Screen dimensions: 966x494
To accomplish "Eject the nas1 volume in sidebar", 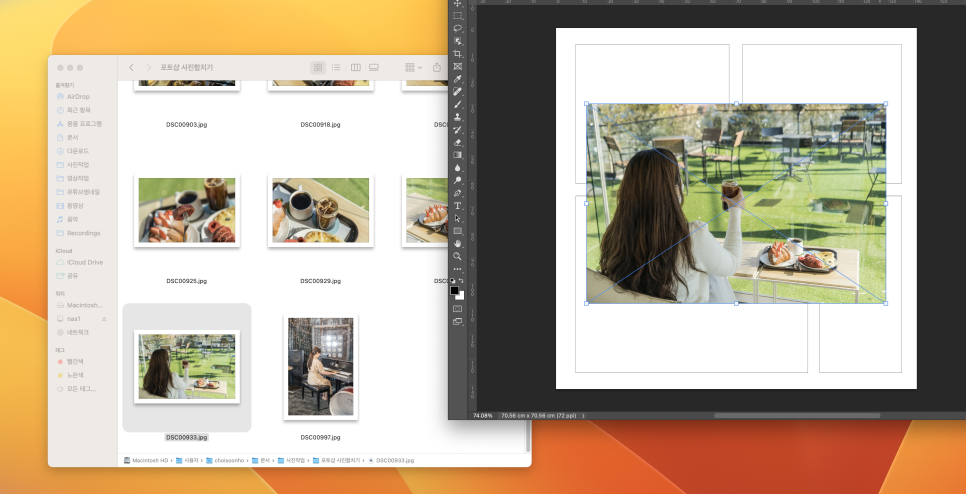I will point(104,319).
